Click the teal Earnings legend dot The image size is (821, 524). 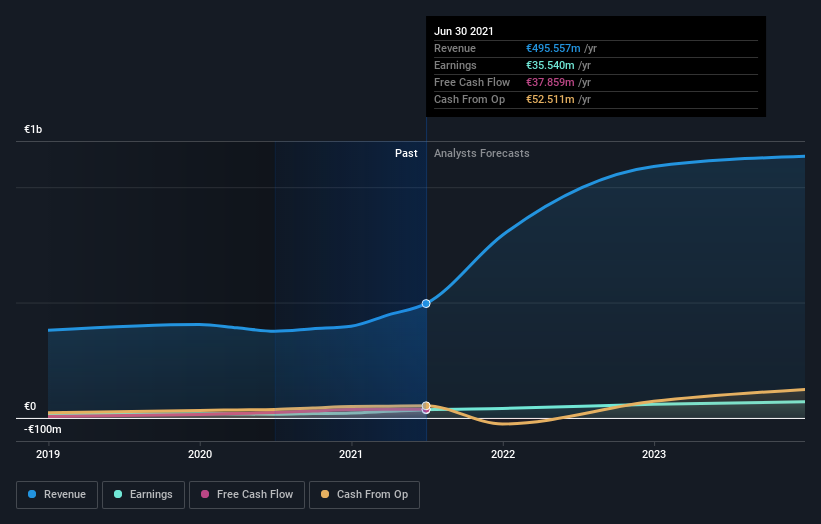[x=118, y=494]
